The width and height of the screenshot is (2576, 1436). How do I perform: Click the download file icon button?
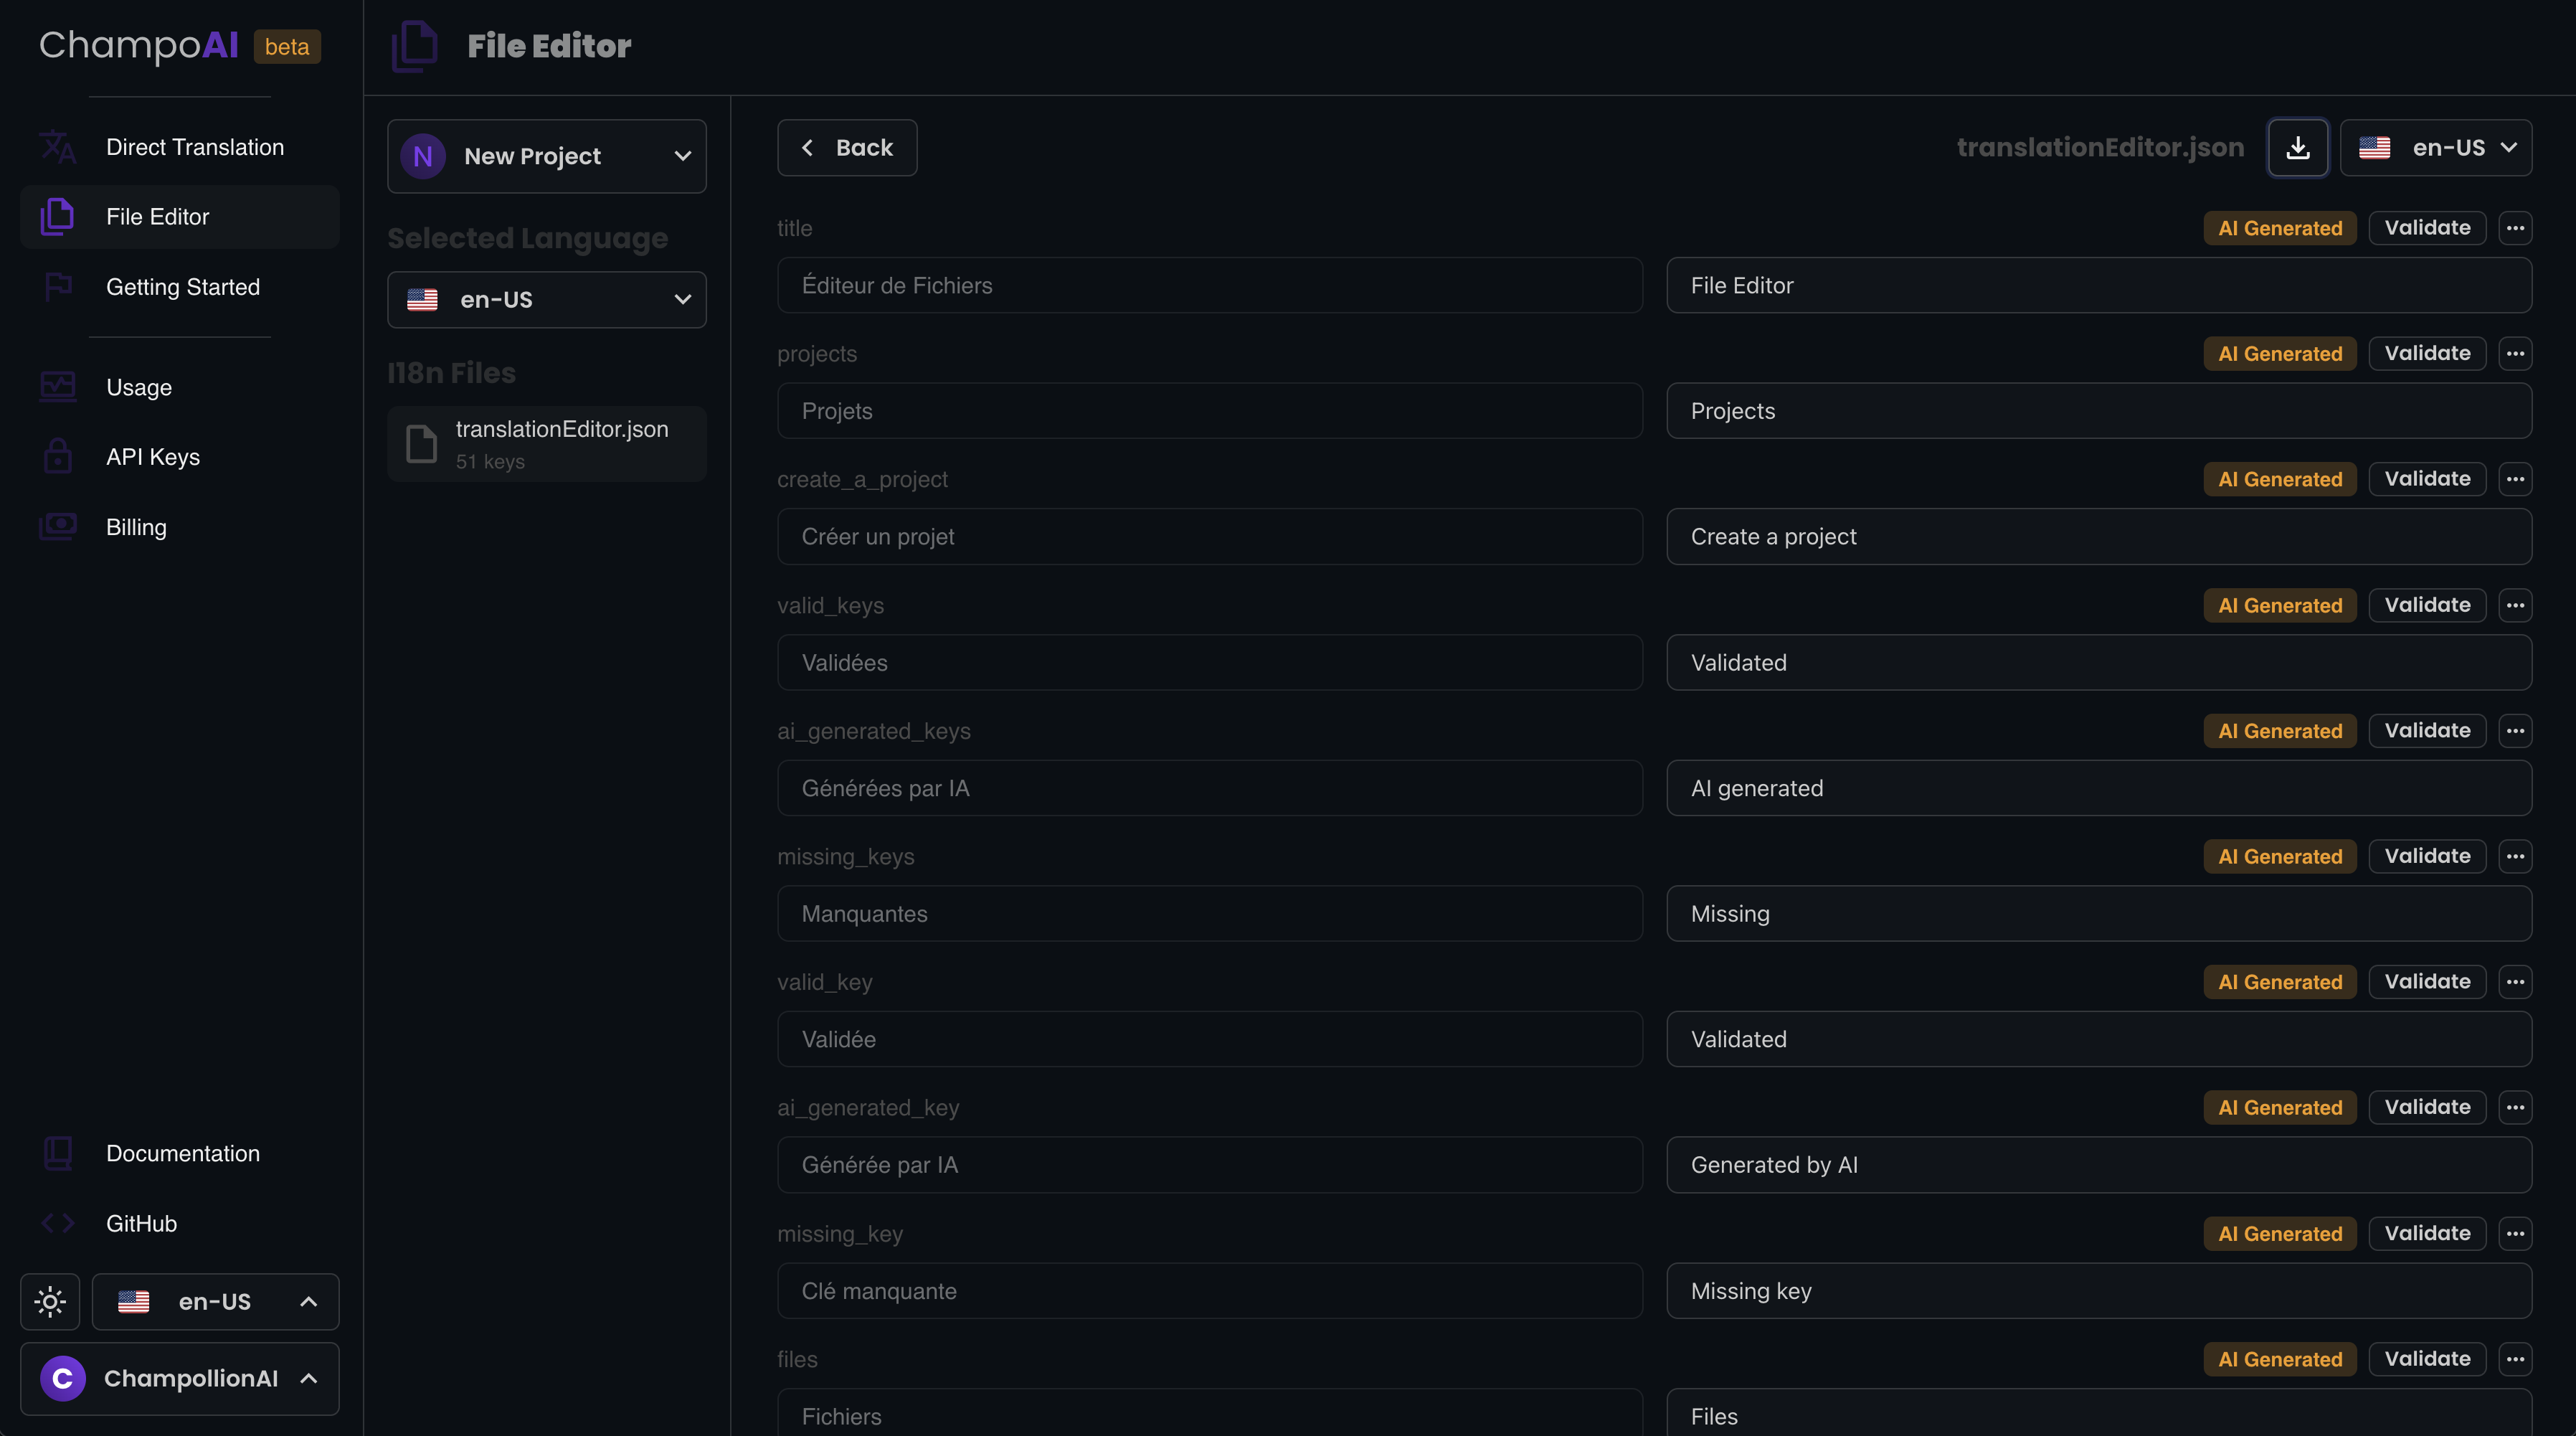pos(2297,148)
